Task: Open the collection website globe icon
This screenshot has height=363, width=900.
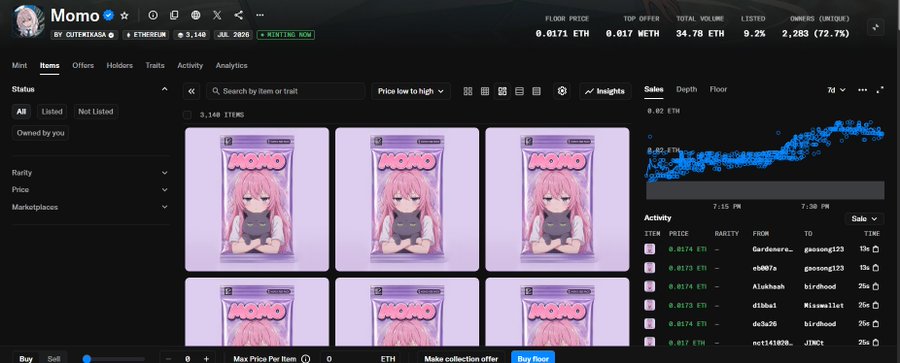Action: tap(196, 16)
